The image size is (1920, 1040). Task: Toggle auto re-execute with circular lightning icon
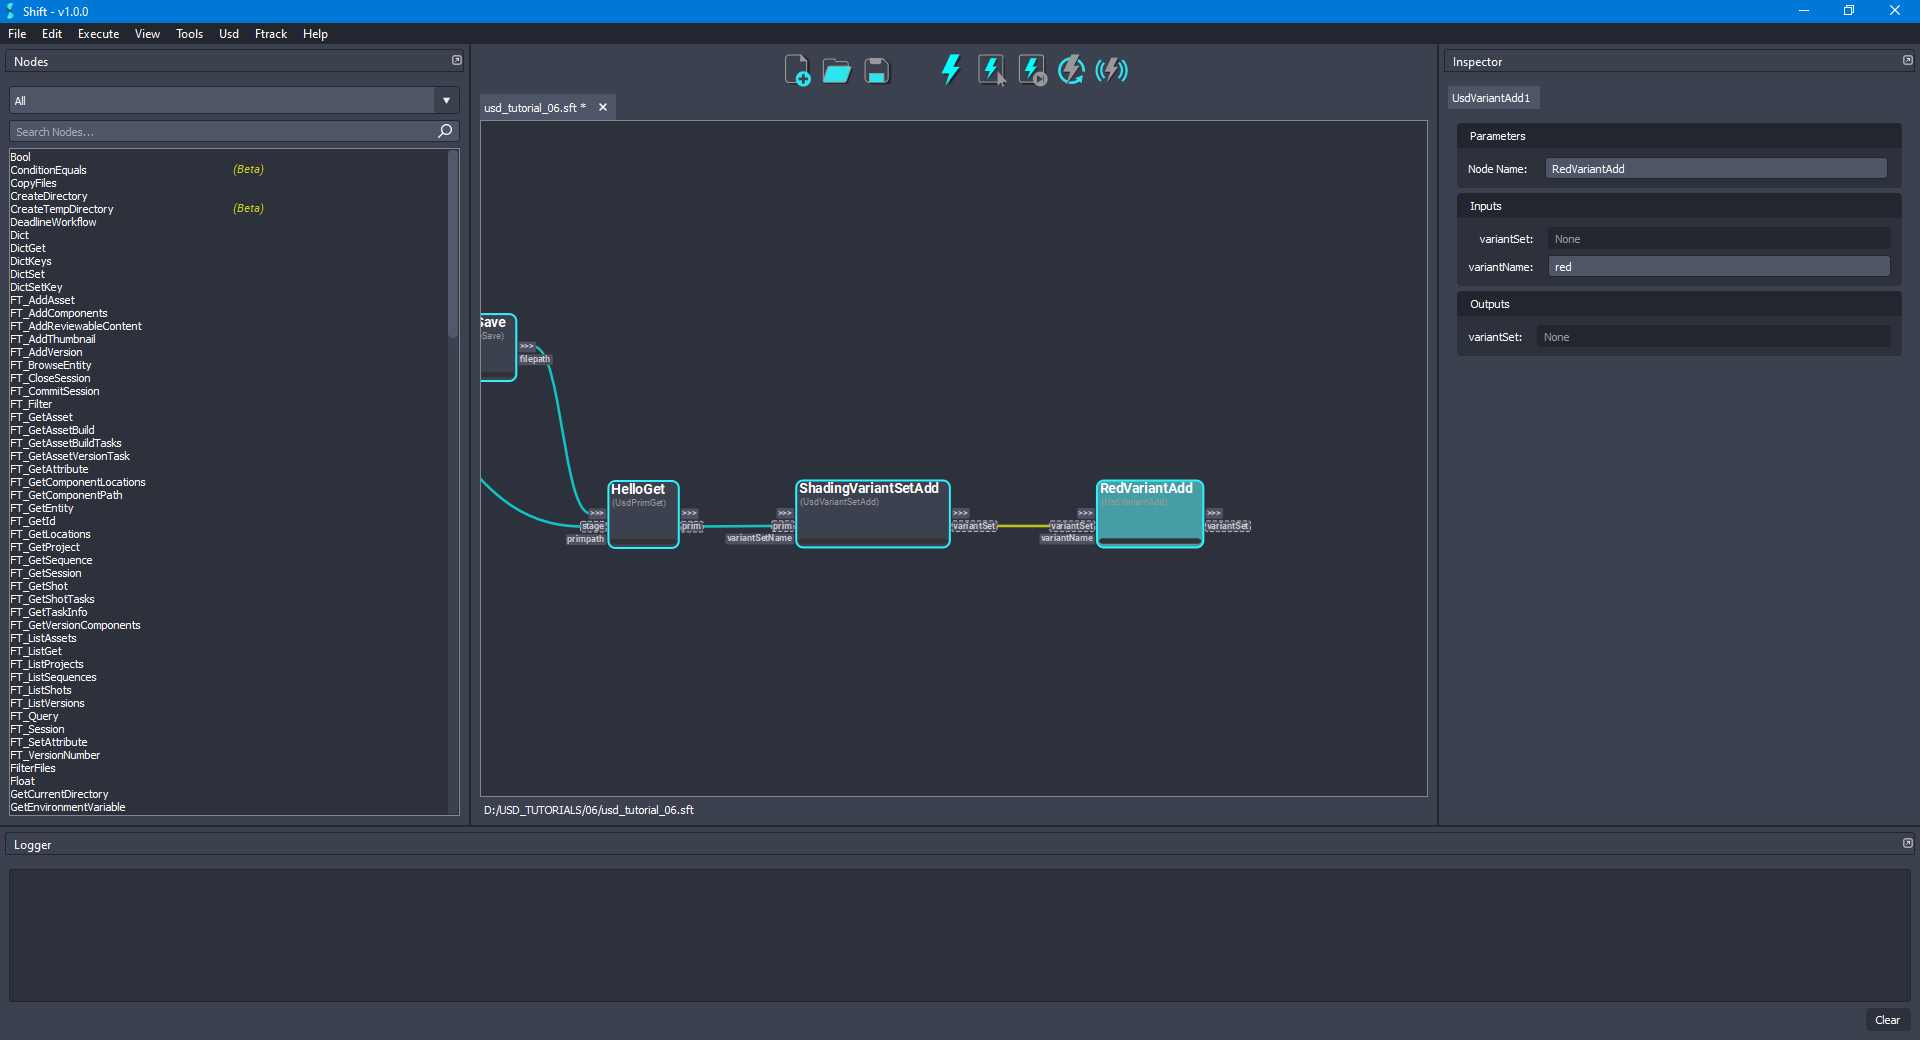click(1070, 70)
